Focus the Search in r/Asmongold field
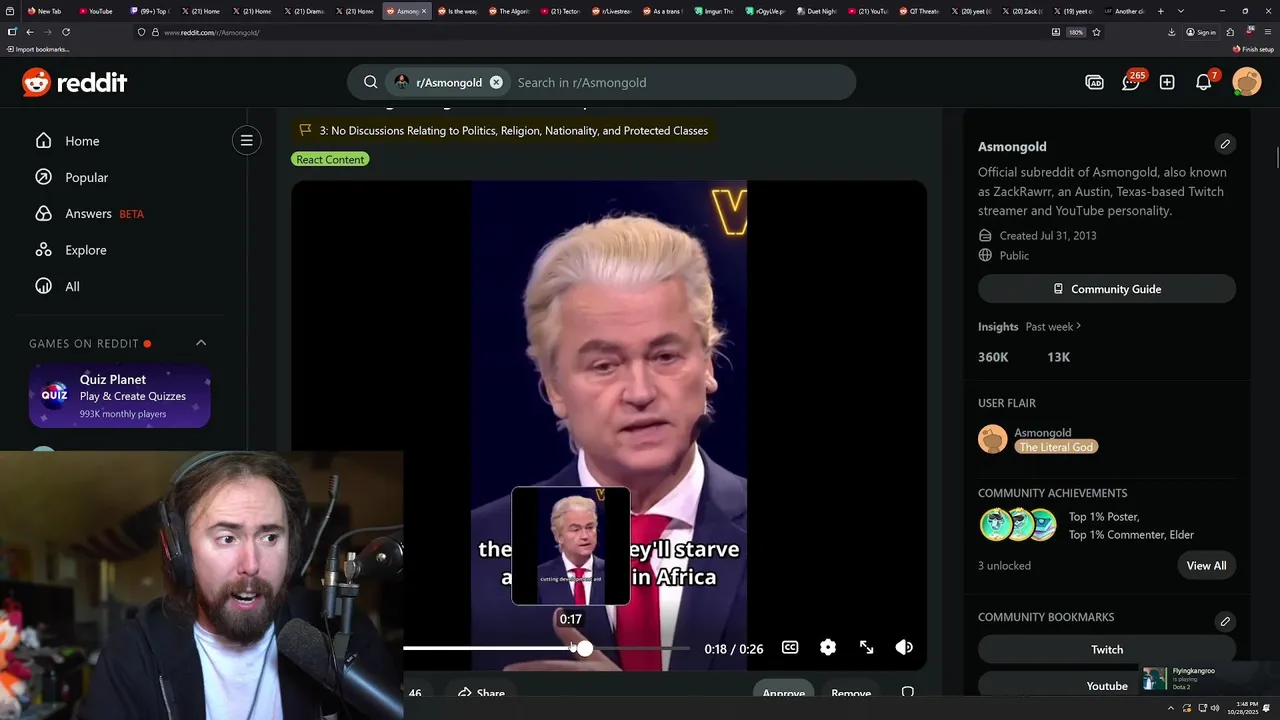This screenshot has height=720, width=1280. (680, 82)
